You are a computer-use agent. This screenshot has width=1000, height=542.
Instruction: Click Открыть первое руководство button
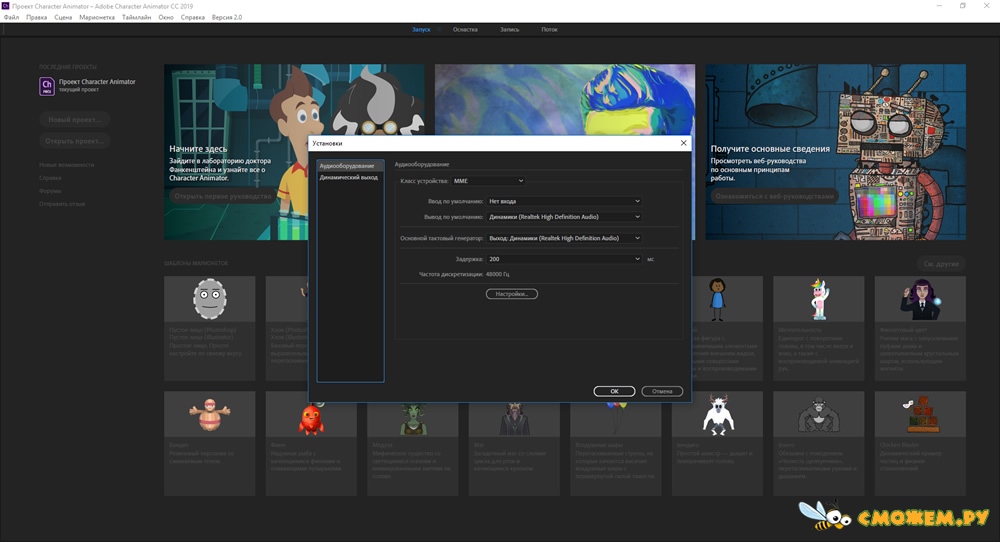click(x=223, y=196)
